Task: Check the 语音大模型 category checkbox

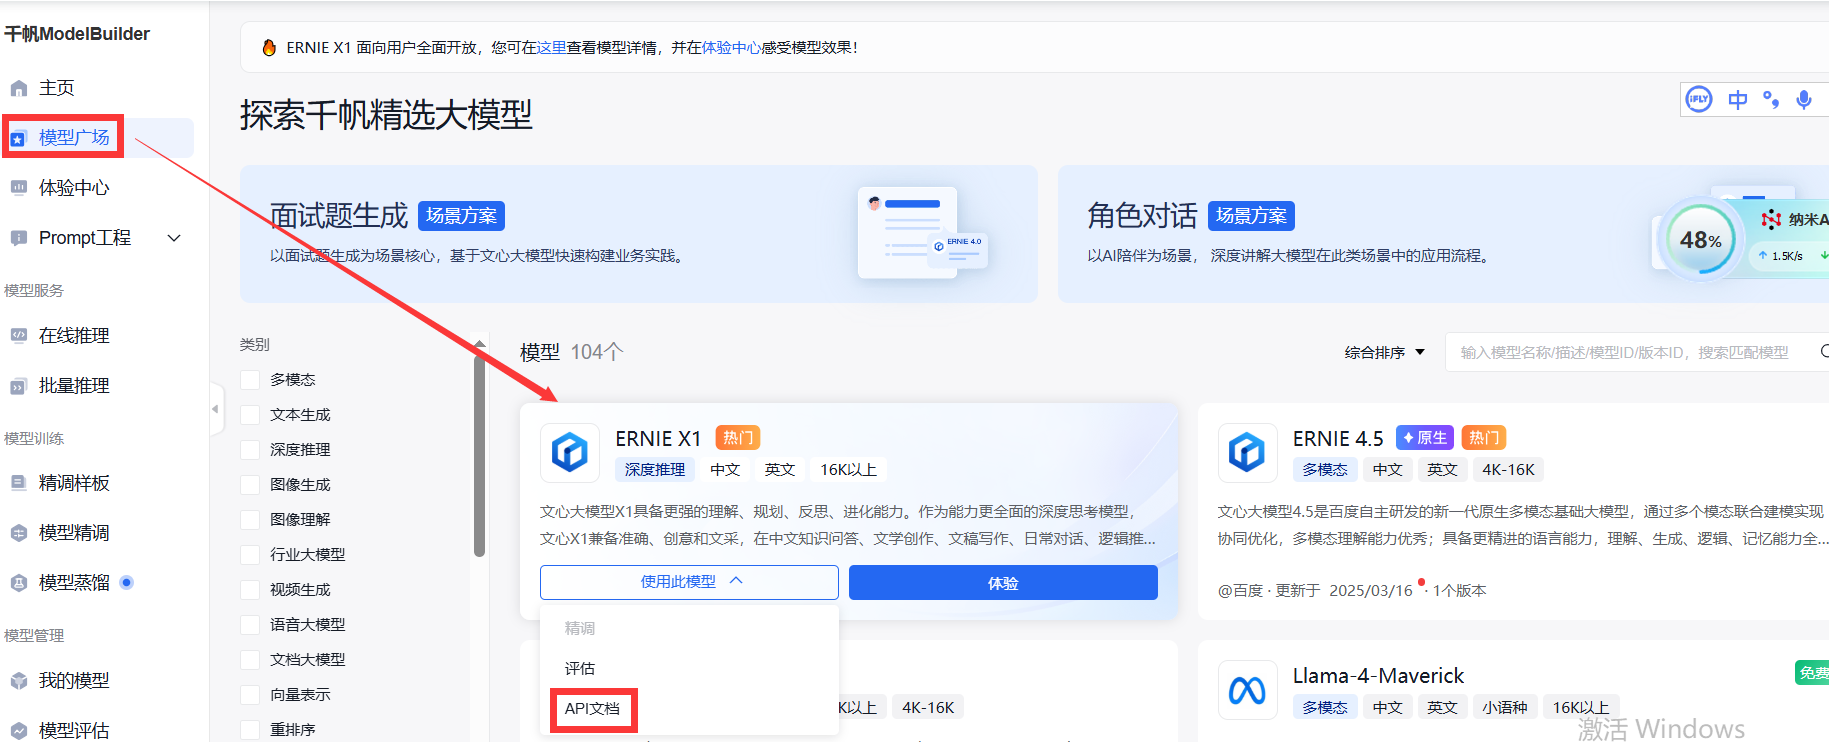Action: coord(250,624)
